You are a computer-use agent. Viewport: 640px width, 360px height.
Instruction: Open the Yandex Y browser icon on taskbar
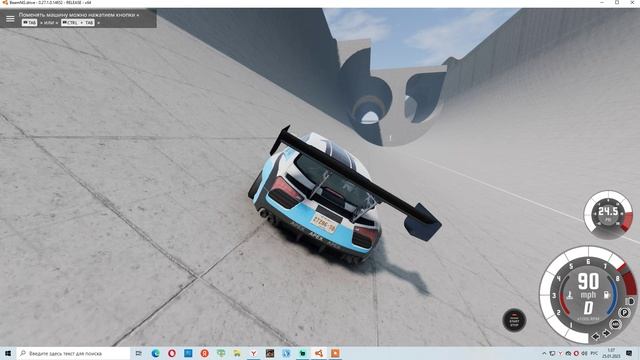(253, 353)
